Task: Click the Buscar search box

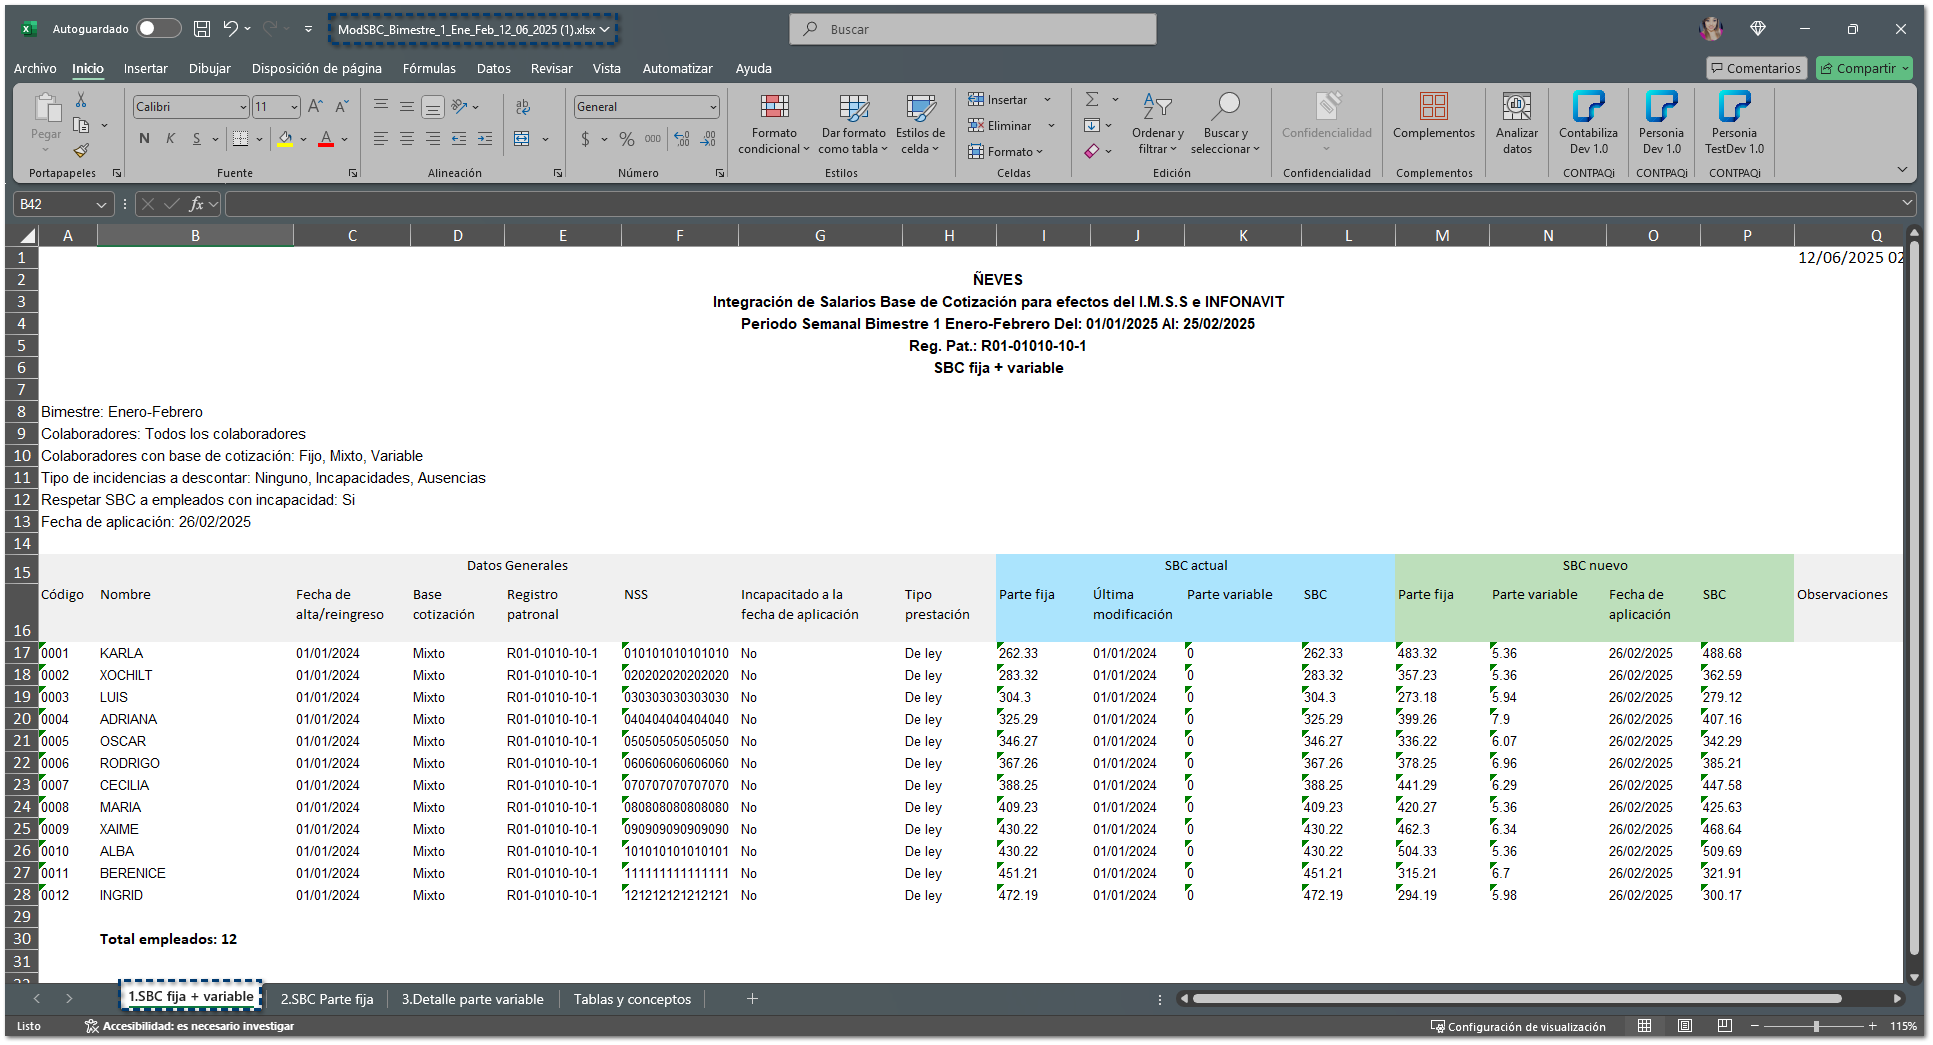Action: [973, 29]
